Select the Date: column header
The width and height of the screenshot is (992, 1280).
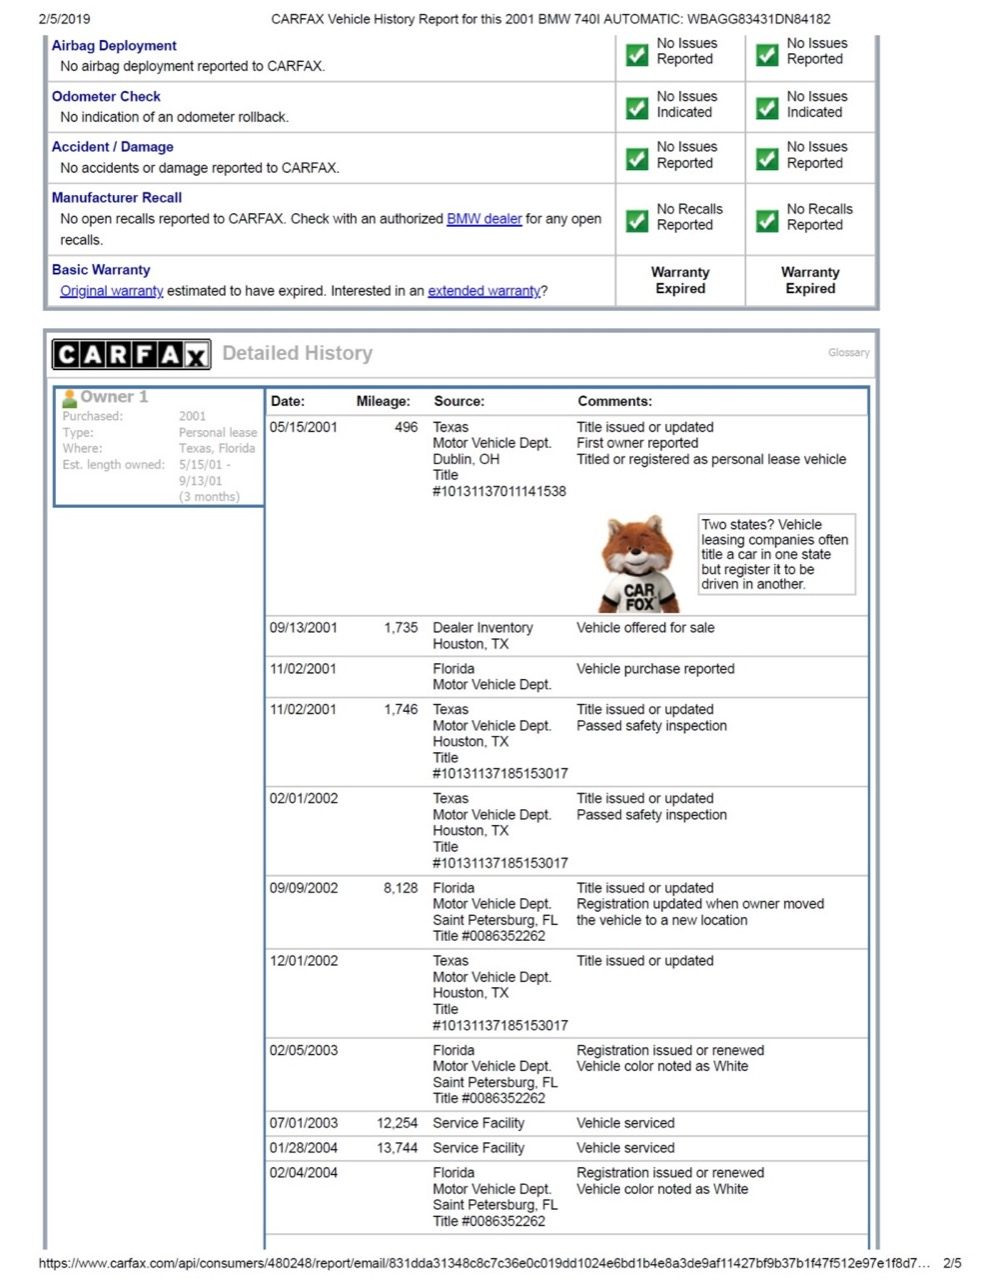(288, 402)
